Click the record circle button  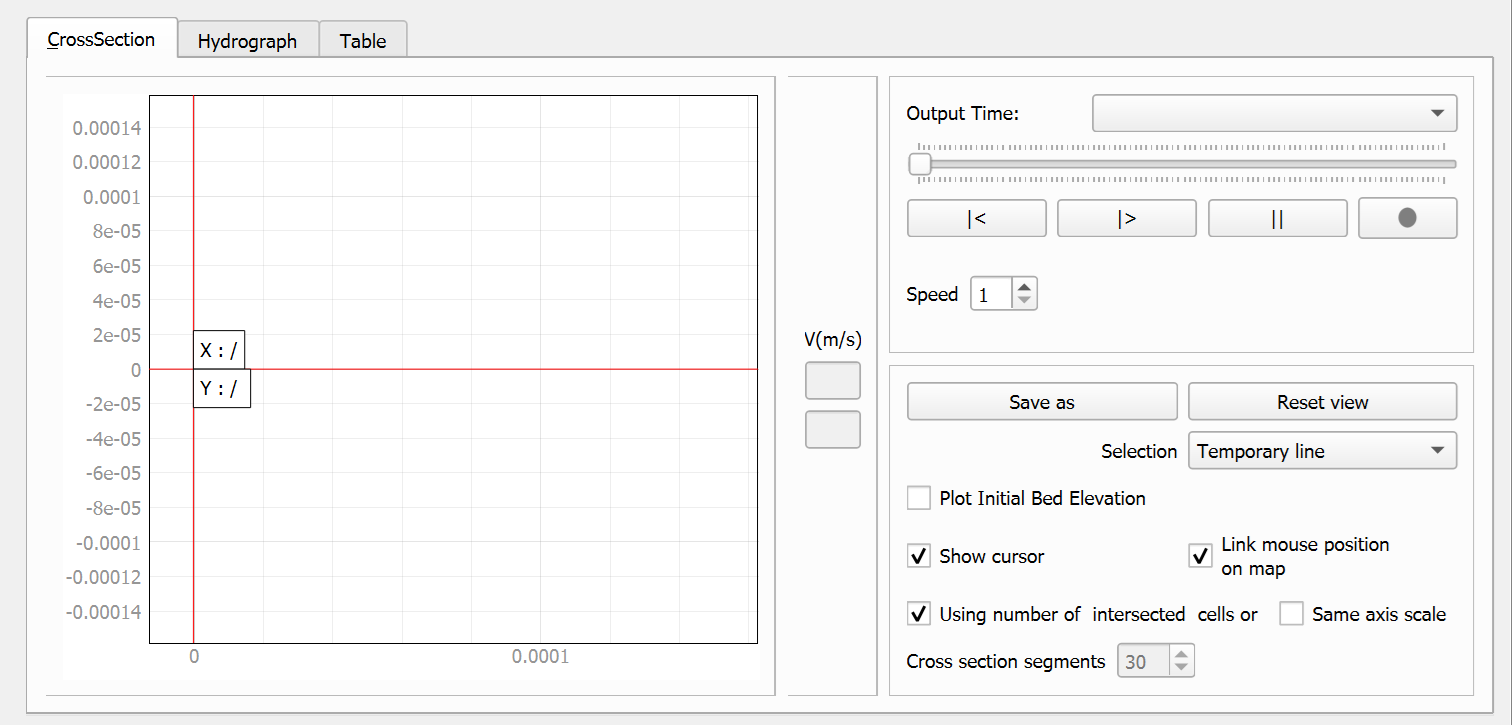click(1407, 218)
